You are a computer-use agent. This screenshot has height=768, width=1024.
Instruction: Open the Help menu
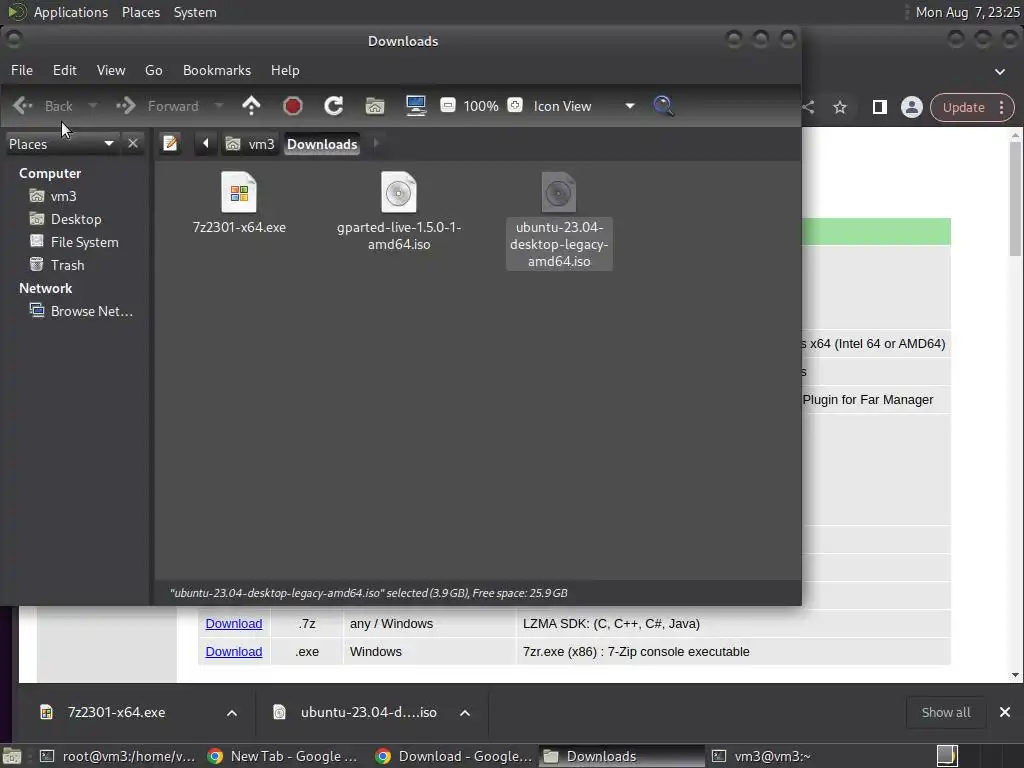coord(285,70)
